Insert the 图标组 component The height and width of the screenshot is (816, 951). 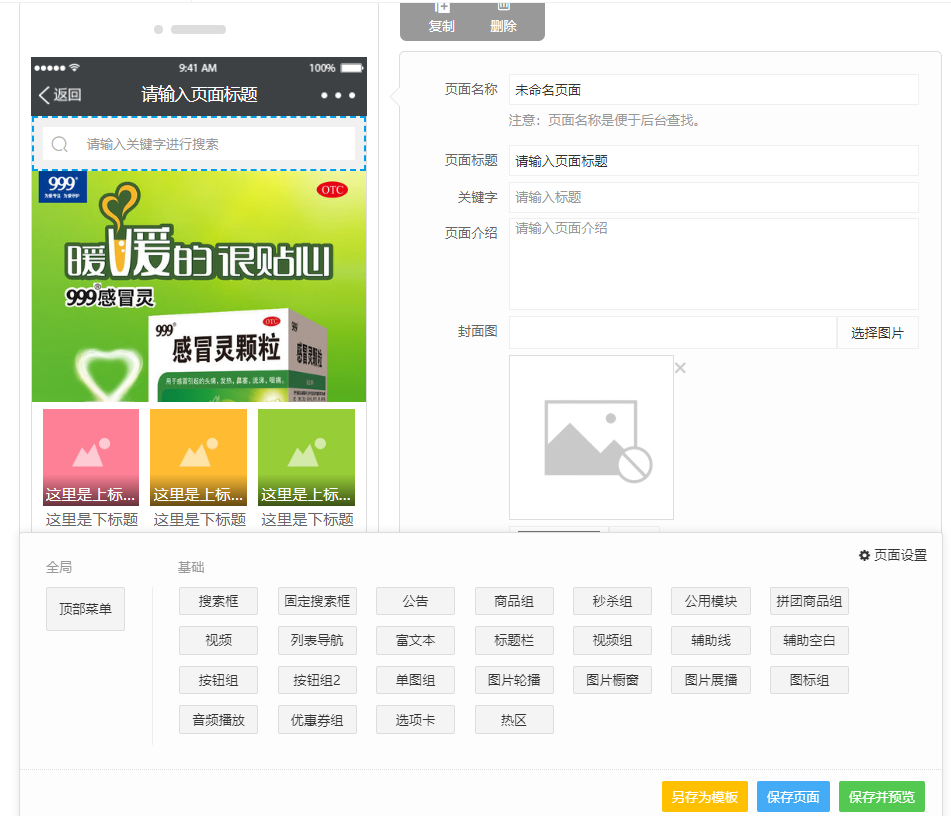pos(809,680)
